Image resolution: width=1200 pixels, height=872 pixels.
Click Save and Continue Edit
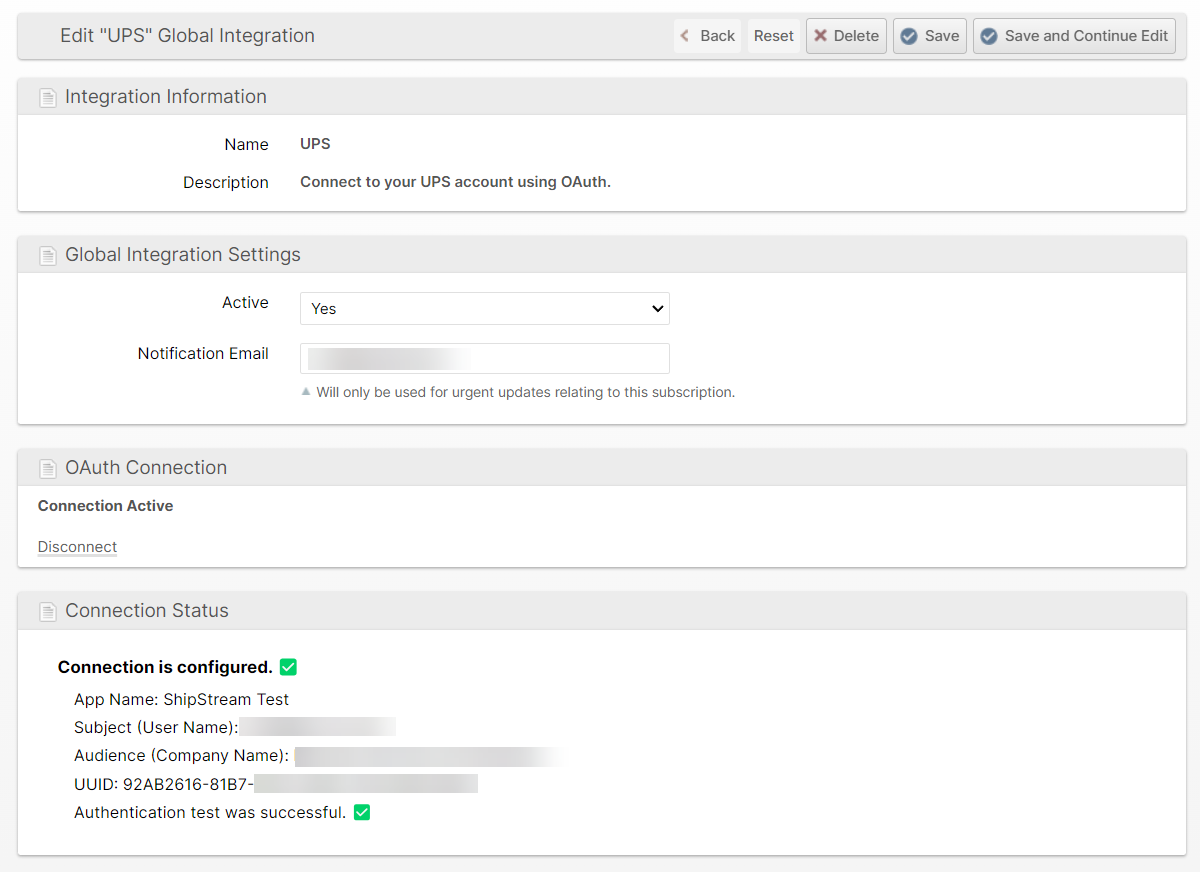(x=1074, y=36)
